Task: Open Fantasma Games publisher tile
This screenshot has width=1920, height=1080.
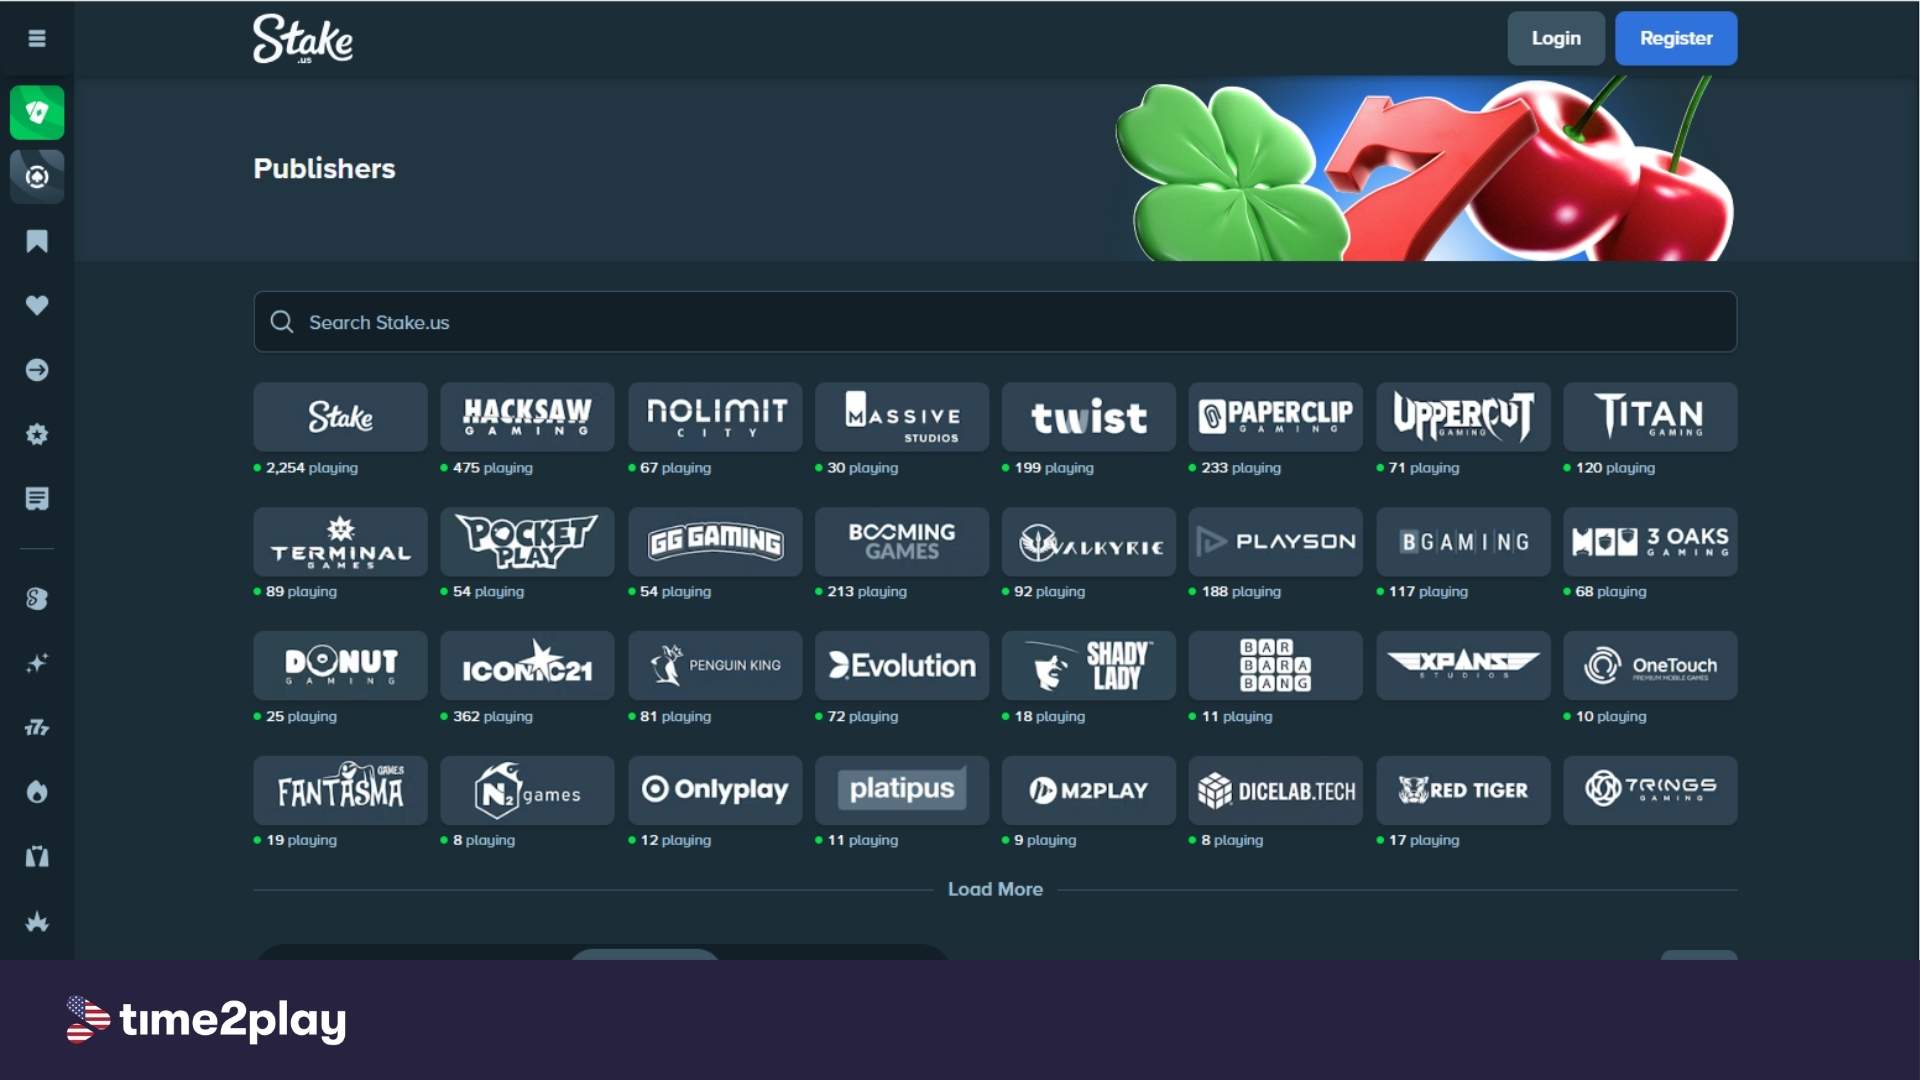Action: (340, 790)
